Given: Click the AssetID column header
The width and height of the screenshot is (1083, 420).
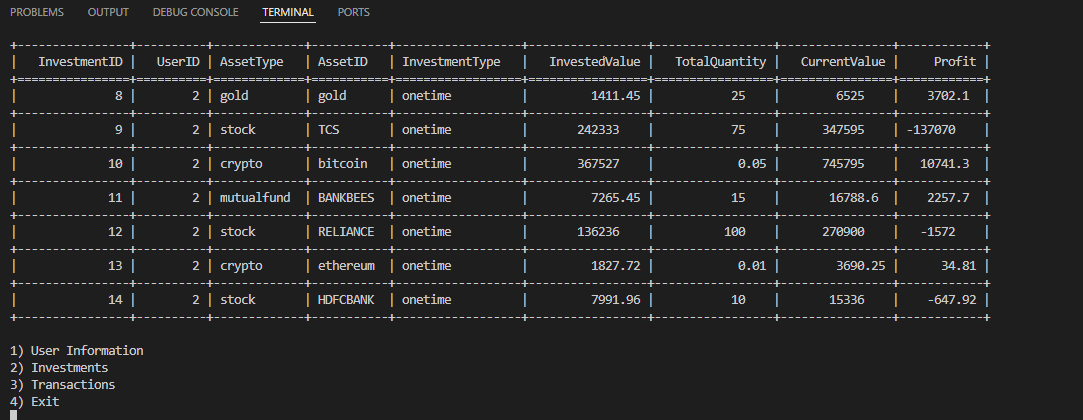Looking at the screenshot, I should [343, 61].
